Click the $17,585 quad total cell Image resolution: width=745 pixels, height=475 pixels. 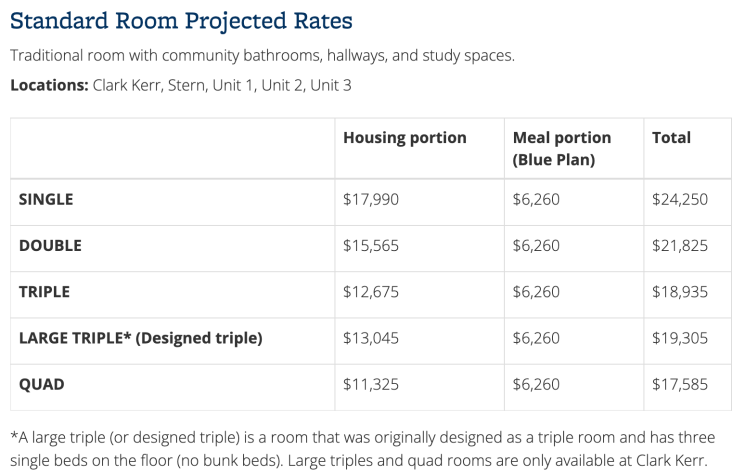(x=680, y=385)
